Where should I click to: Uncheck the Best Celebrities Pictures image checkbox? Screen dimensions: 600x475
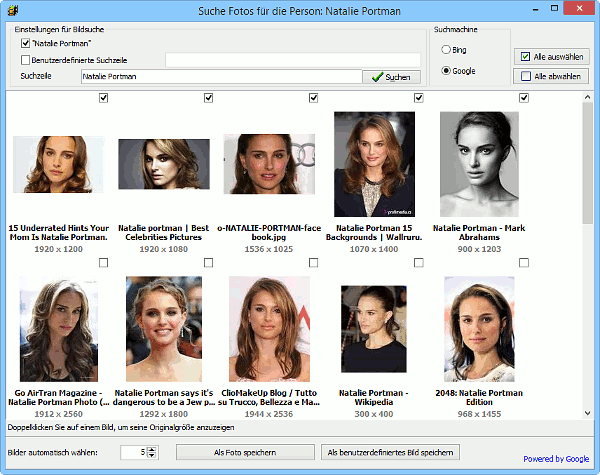(x=208, y=98)
